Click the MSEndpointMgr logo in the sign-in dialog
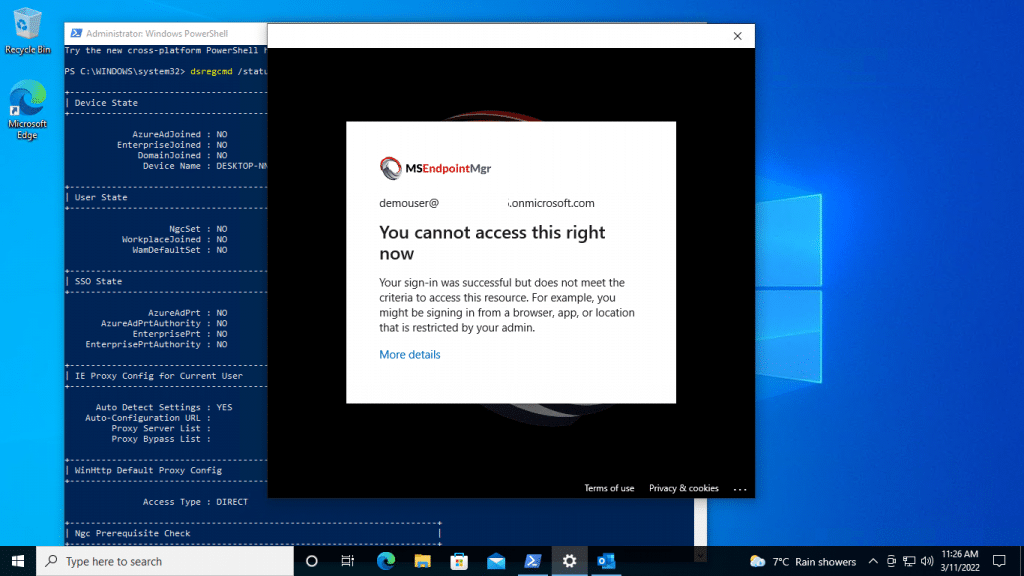Image resolution: width=1024 pixels, height=576 pixels. tap(435, 168)
